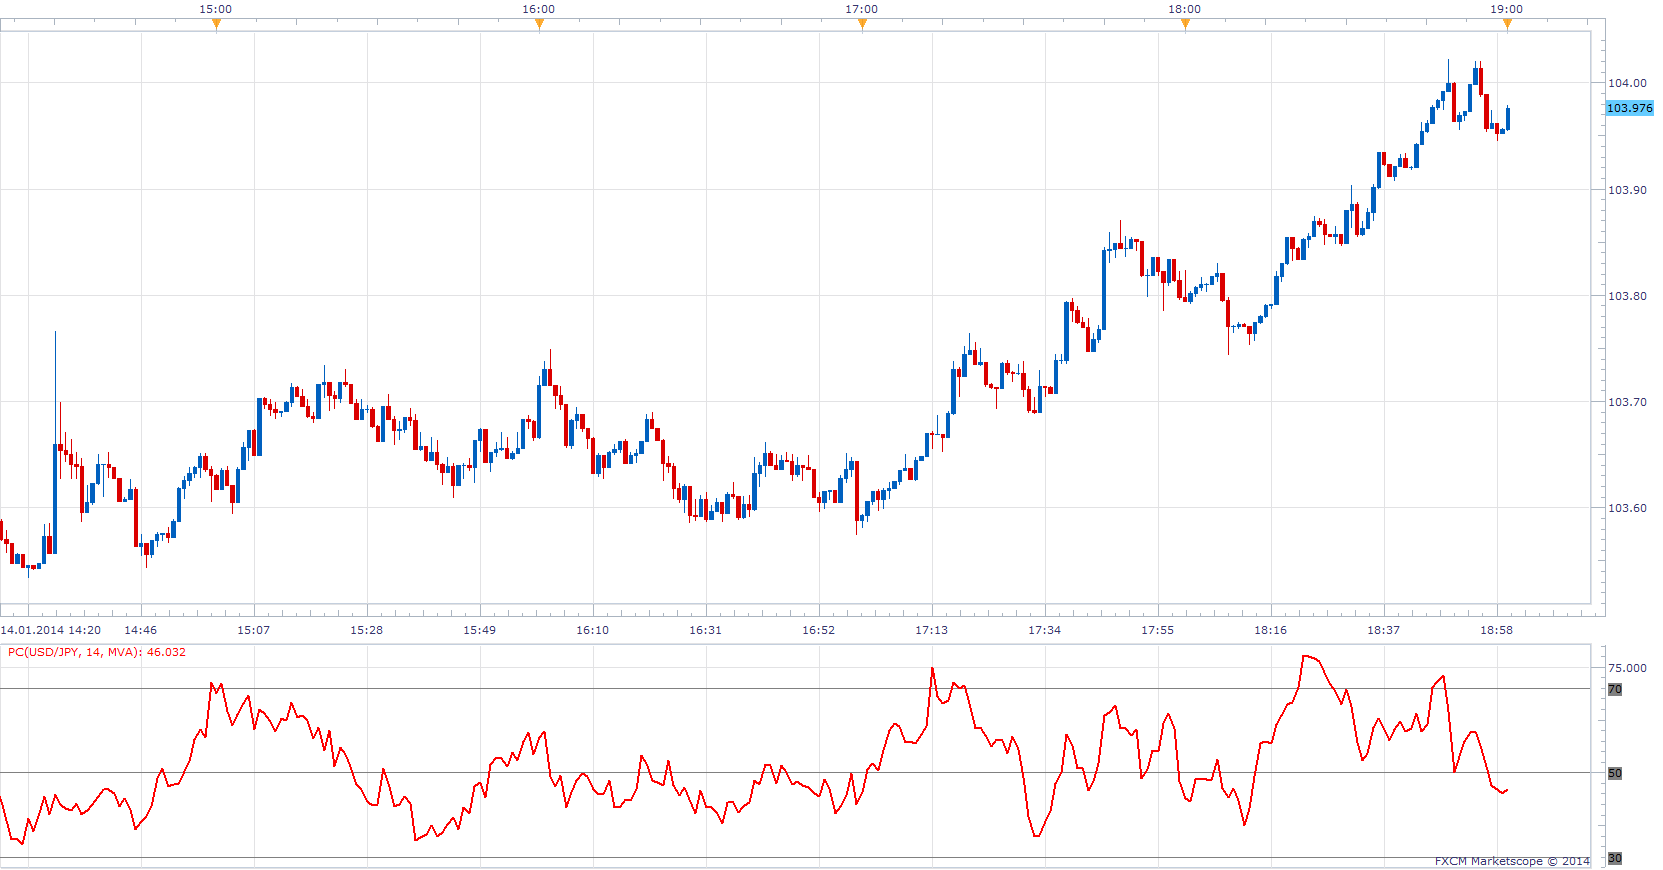Image resolution: width=1663 pixels, height=870 pixels.
Task: Click the 103.80 price axis label
Action: pos(1627,296)
